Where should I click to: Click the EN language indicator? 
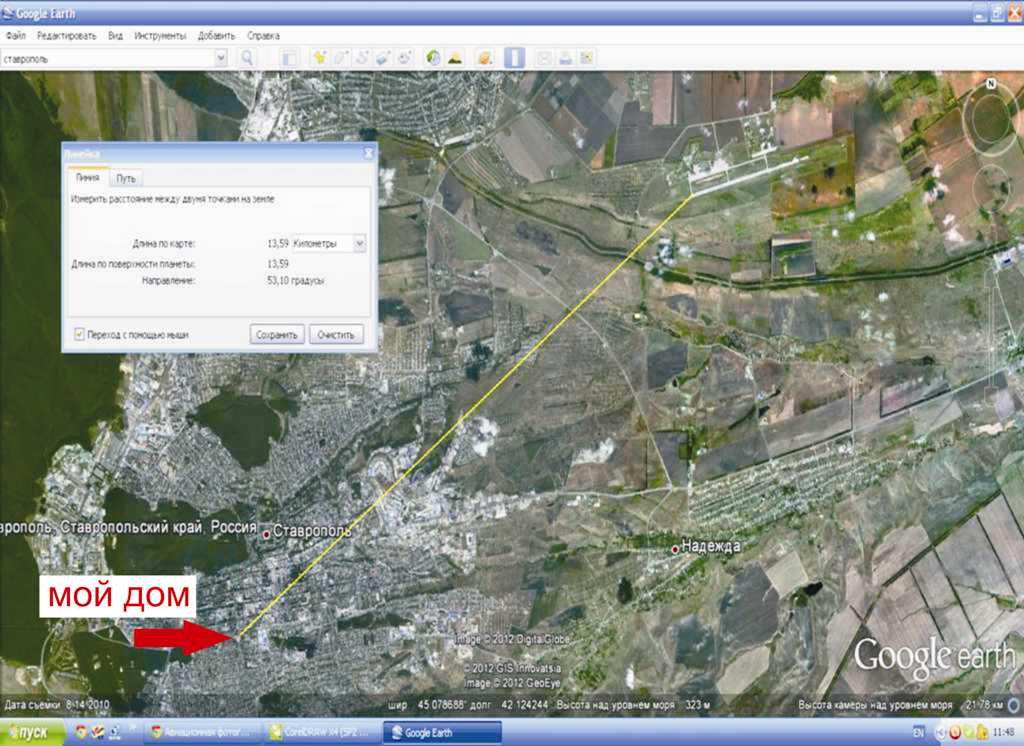coord(919,733)
